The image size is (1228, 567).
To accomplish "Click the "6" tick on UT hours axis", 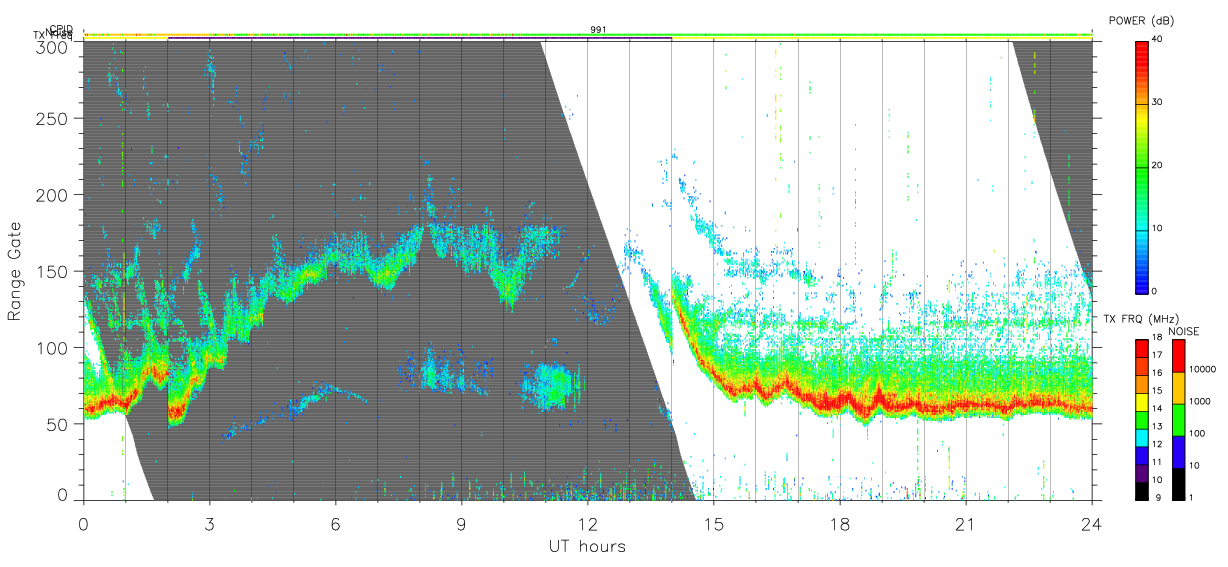I will 335,523.
